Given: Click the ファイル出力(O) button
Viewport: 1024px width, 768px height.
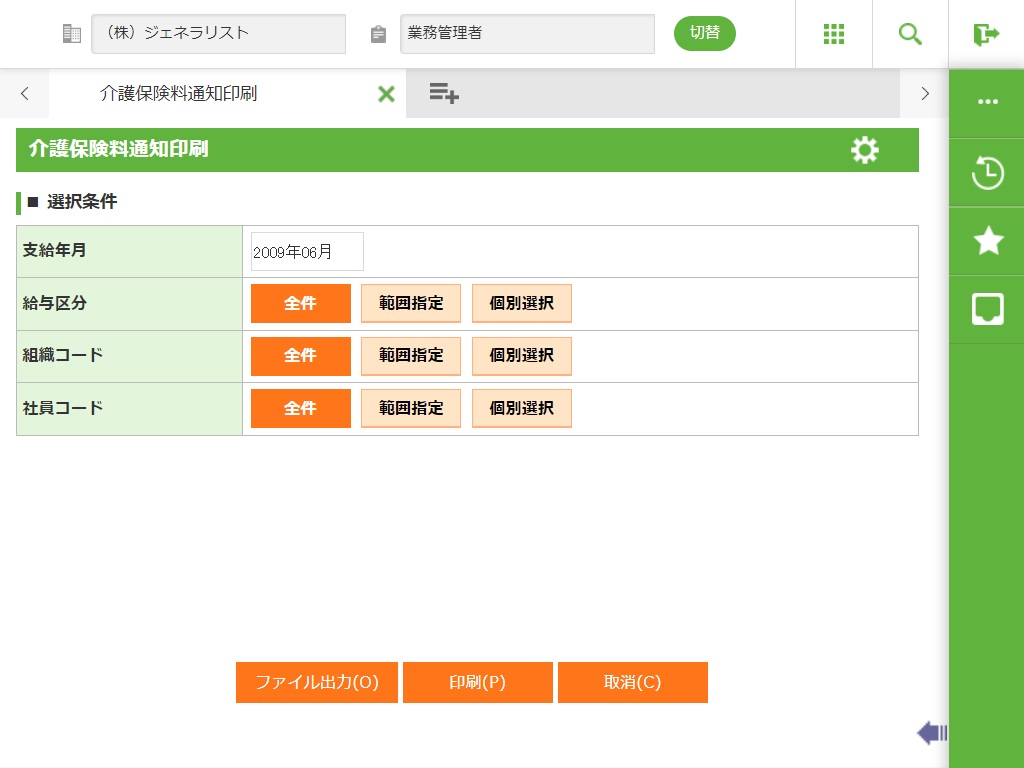Looking at the screenshot, I should pyautogui.click(x=317, y=683).
